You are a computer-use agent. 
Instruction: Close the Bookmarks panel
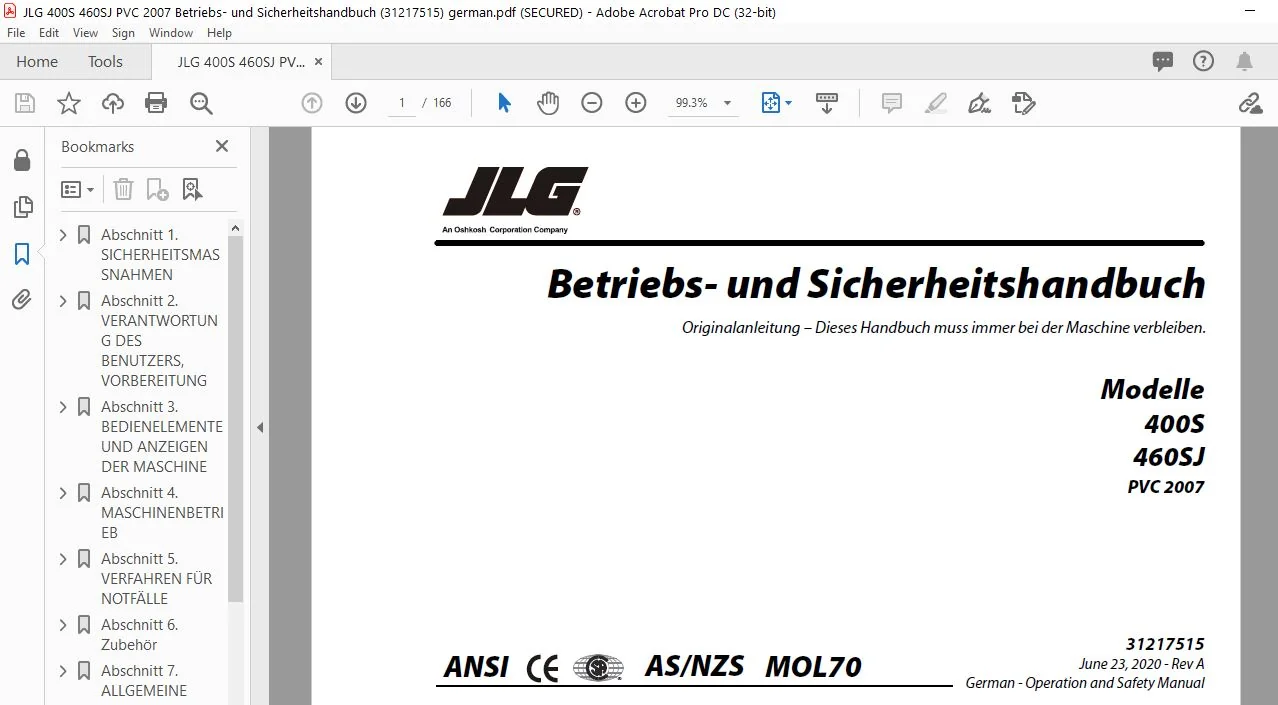[222, 146]
